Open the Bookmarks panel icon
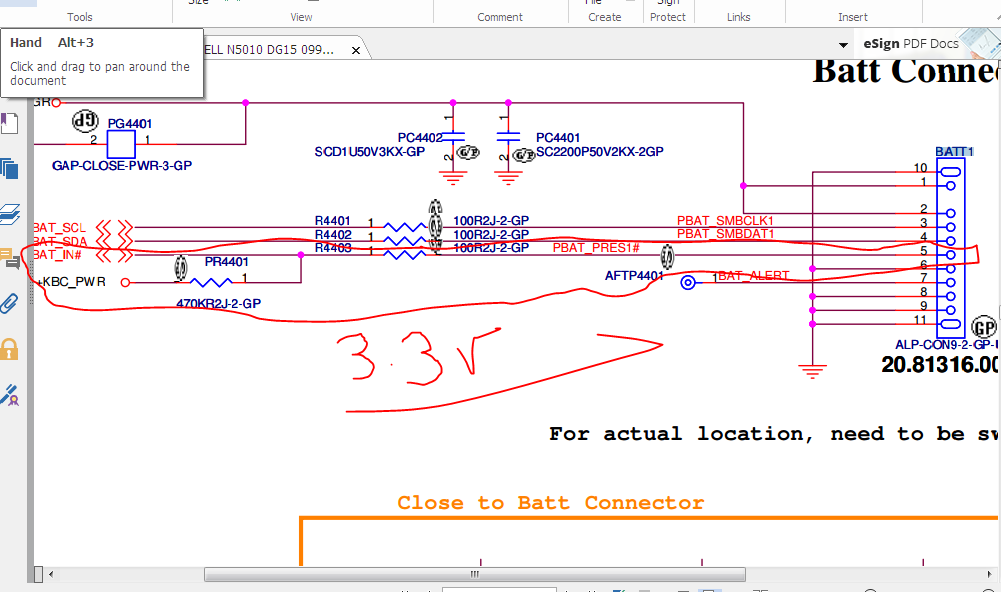Screen dimensions: 1001x592 click(10, 124)
